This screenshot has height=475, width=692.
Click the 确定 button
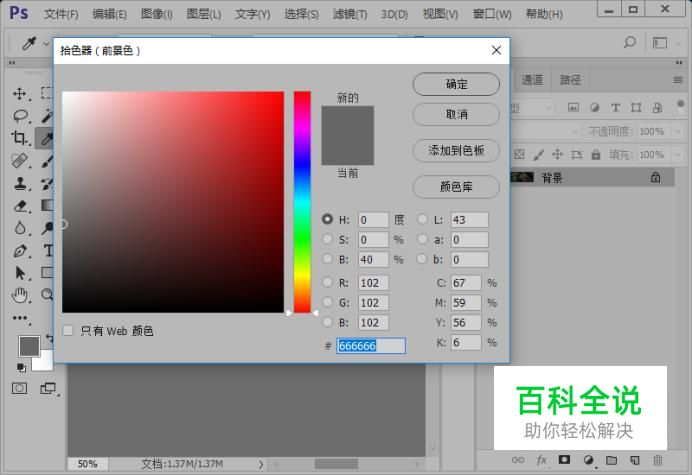pyautogui.click(x=456, y=84)
